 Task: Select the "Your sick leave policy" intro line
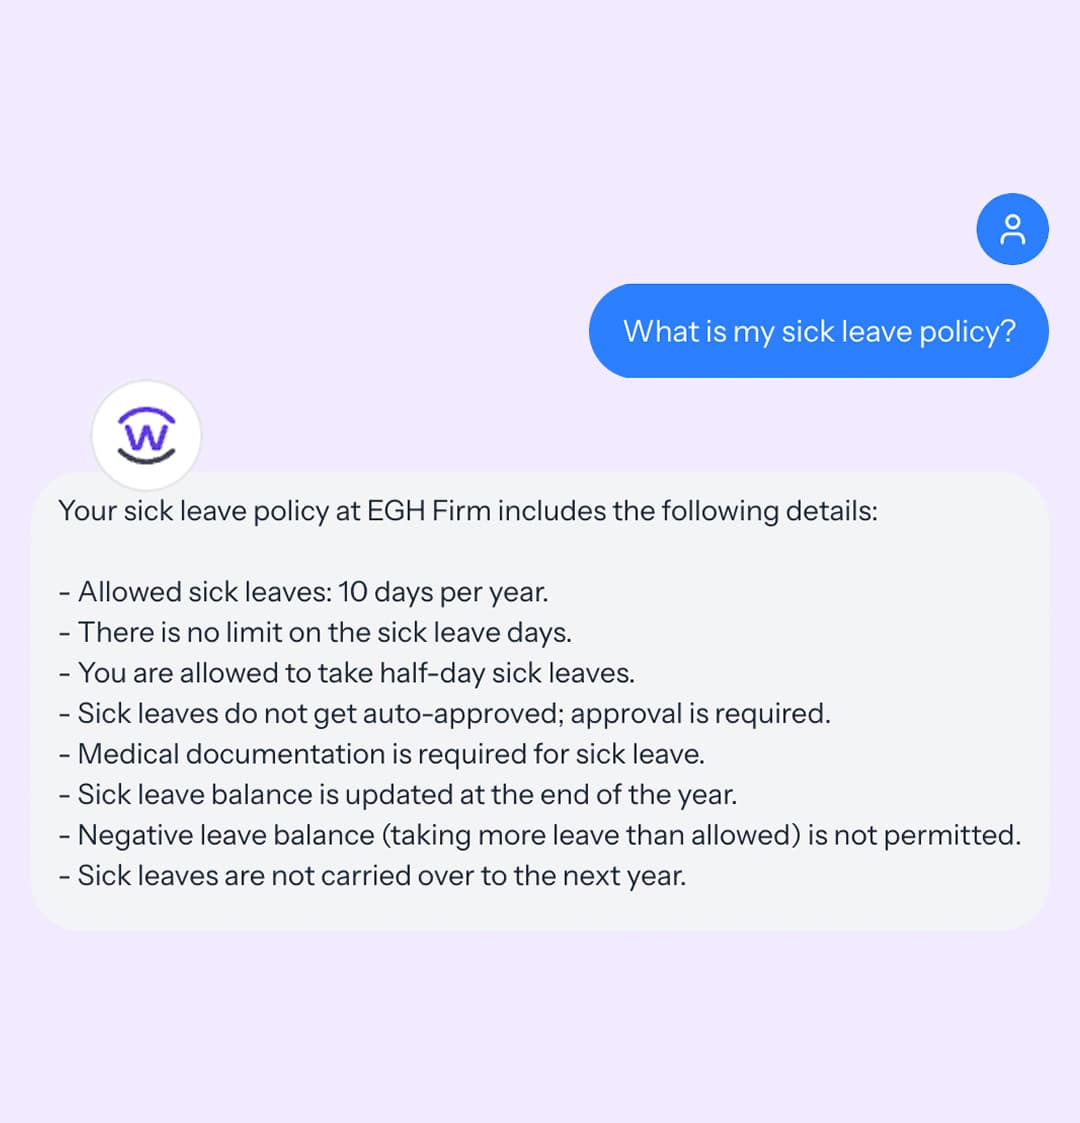point(467,511)
